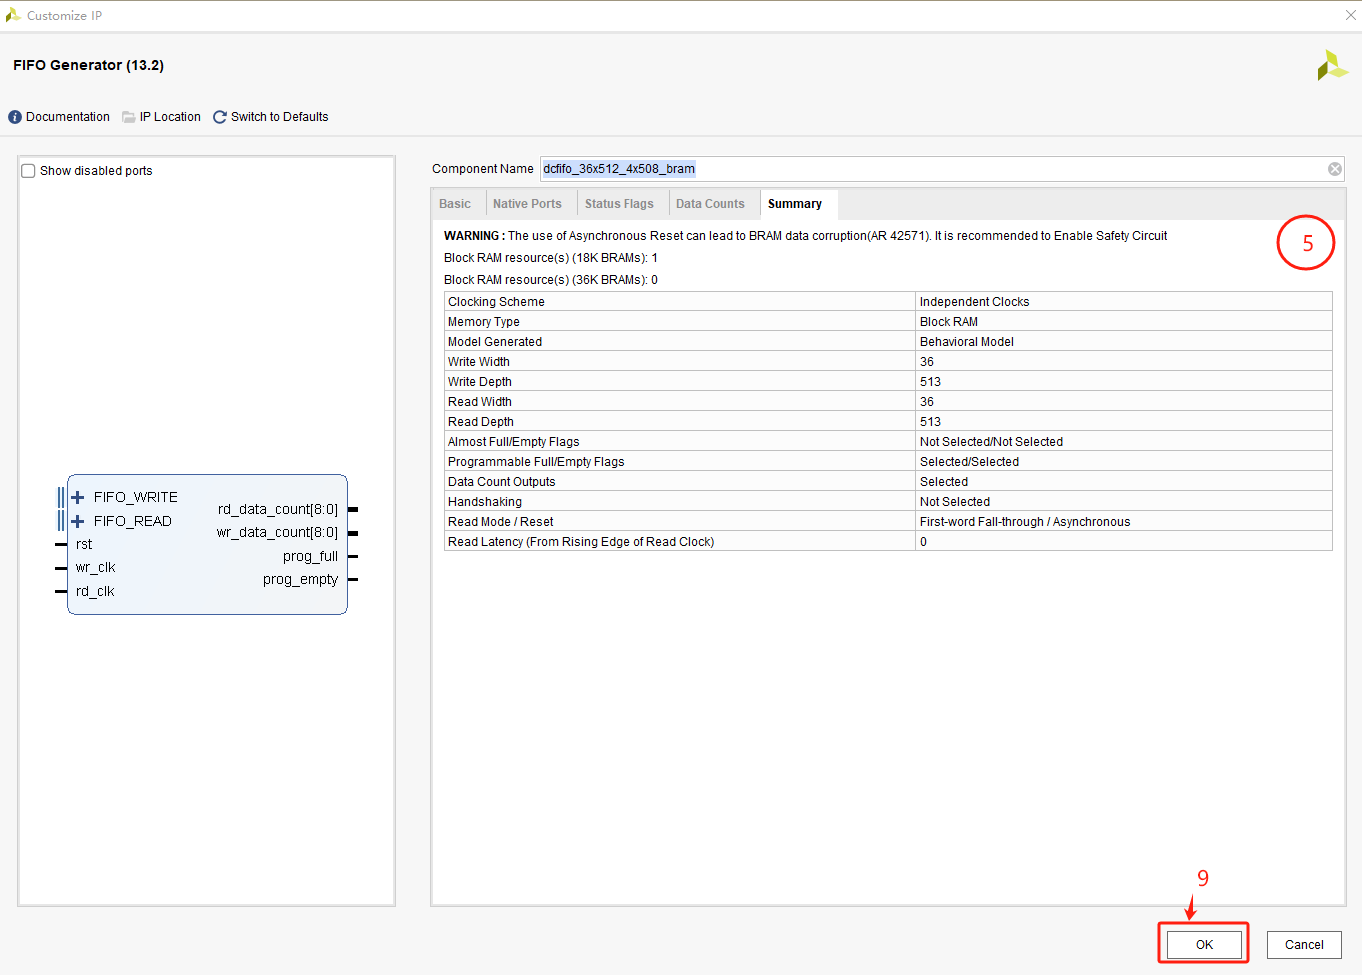Select the Write Width row label

479,362
